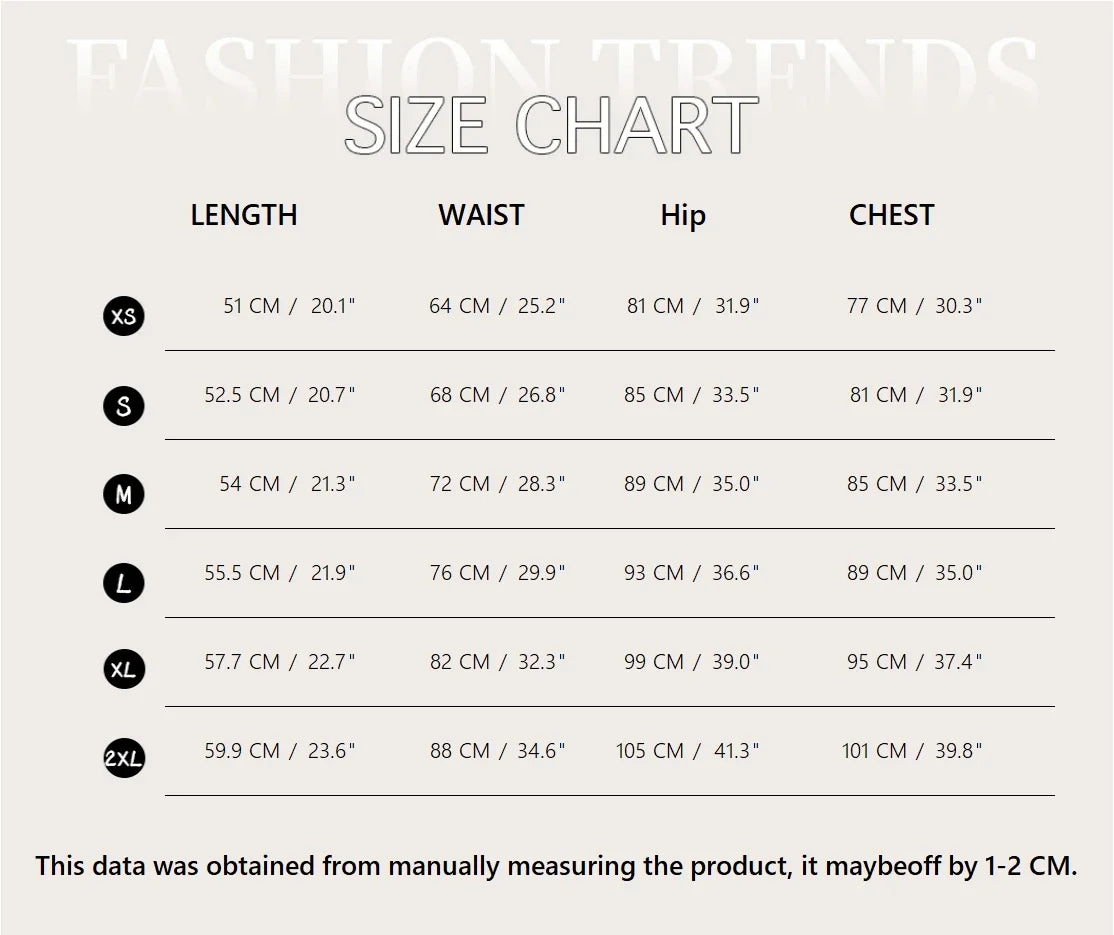Viewport: 1114px width, 935px height.
Task: Click the XL size badge icon
Action: click(x=124, y=670)
